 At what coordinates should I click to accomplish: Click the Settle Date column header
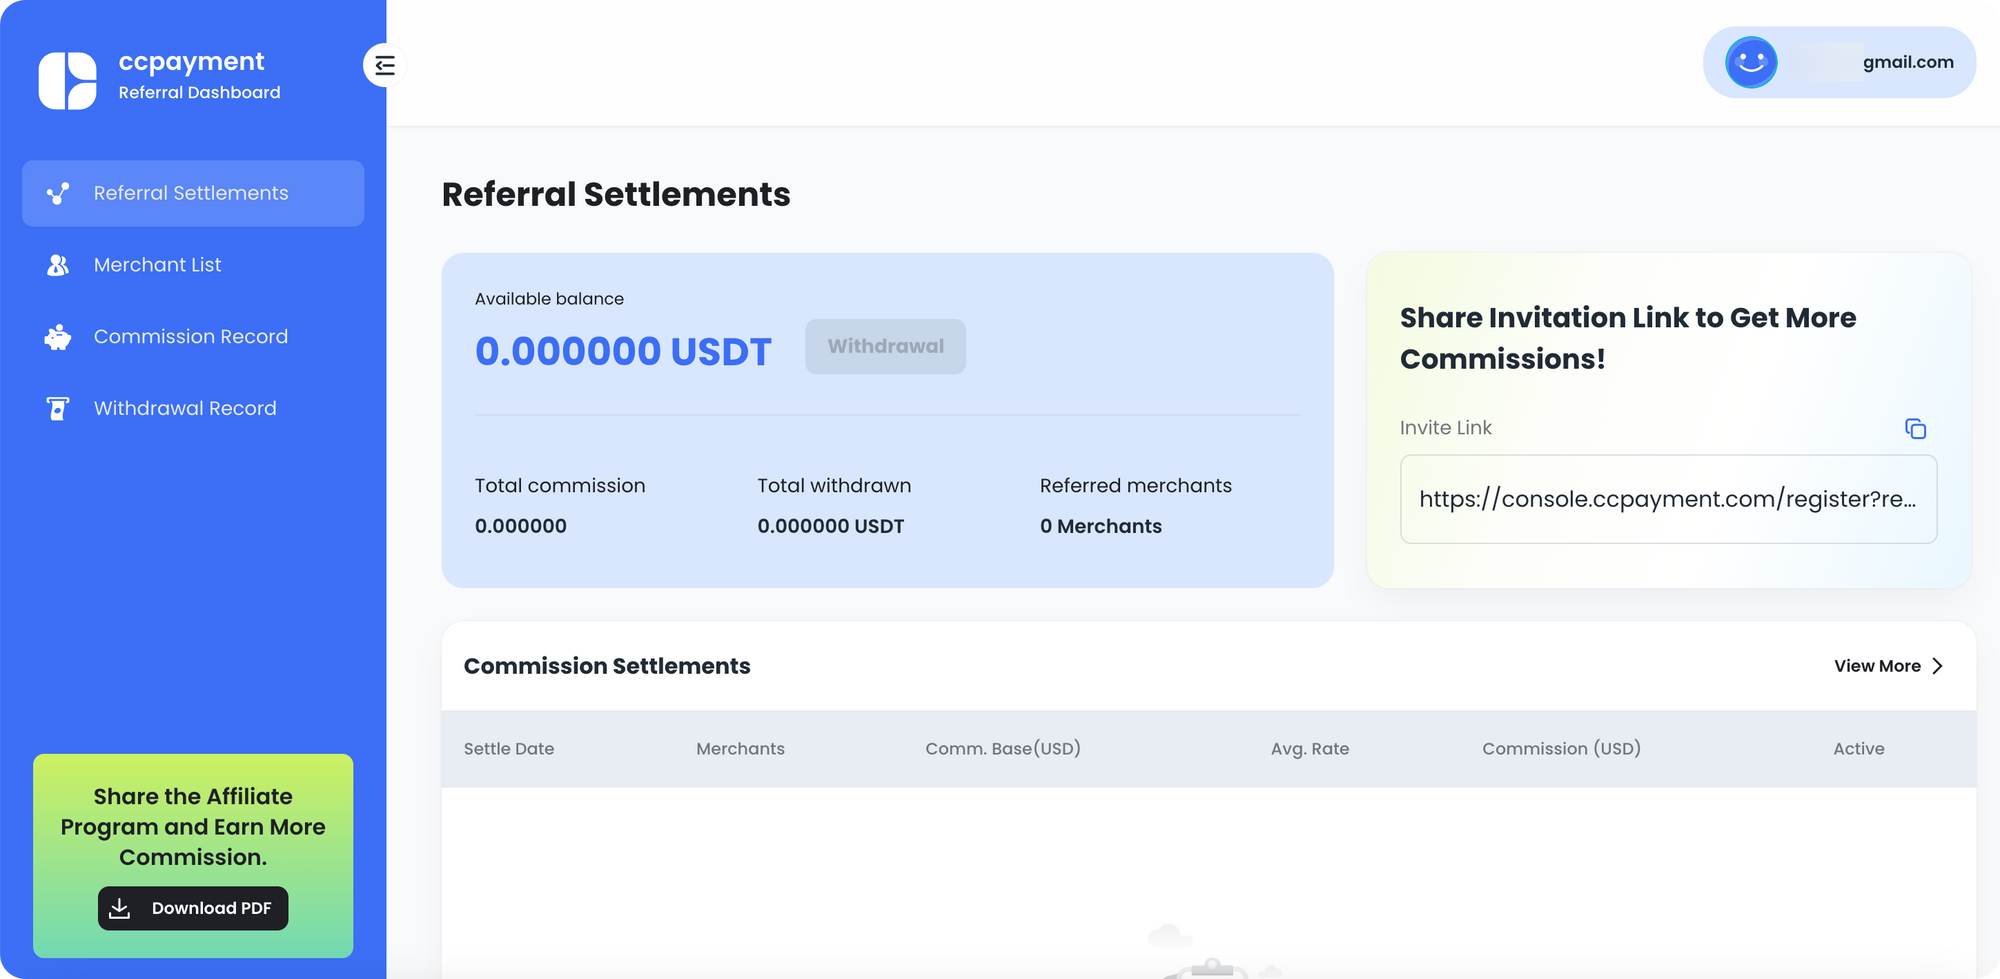pos(509,749)
